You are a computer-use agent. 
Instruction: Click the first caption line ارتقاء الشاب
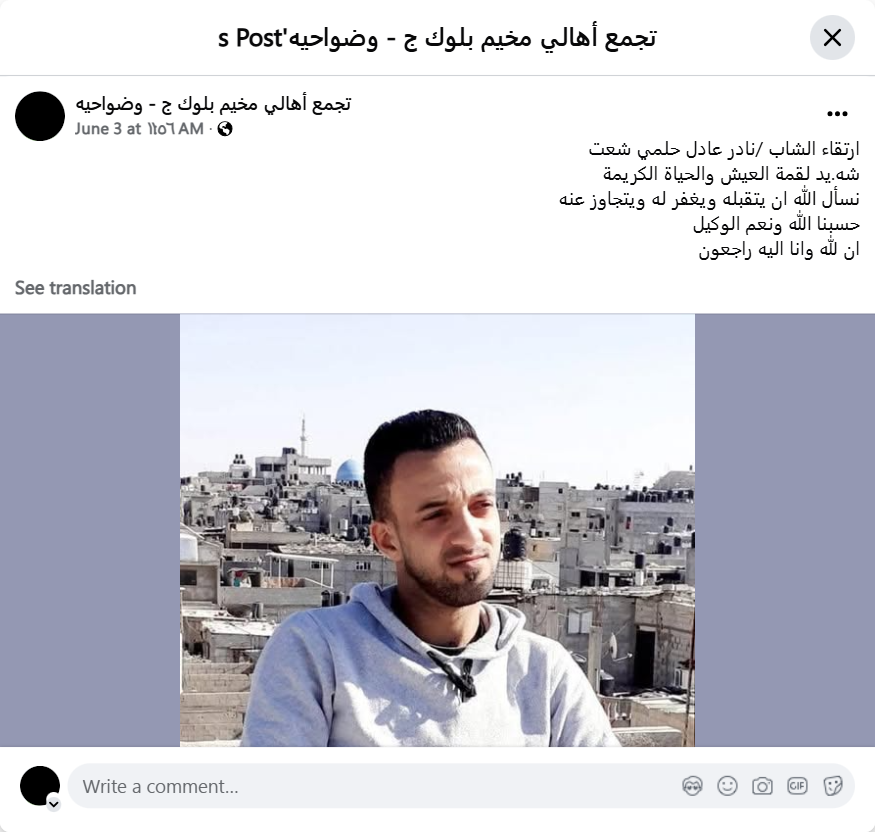point(724,149)
